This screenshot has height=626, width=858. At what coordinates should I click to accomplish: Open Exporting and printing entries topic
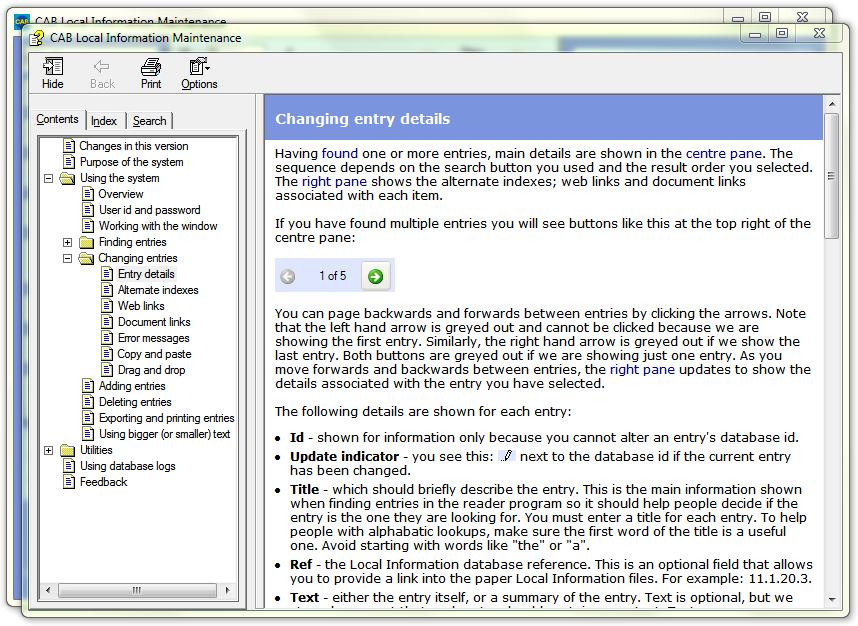(x=166, y=418)
